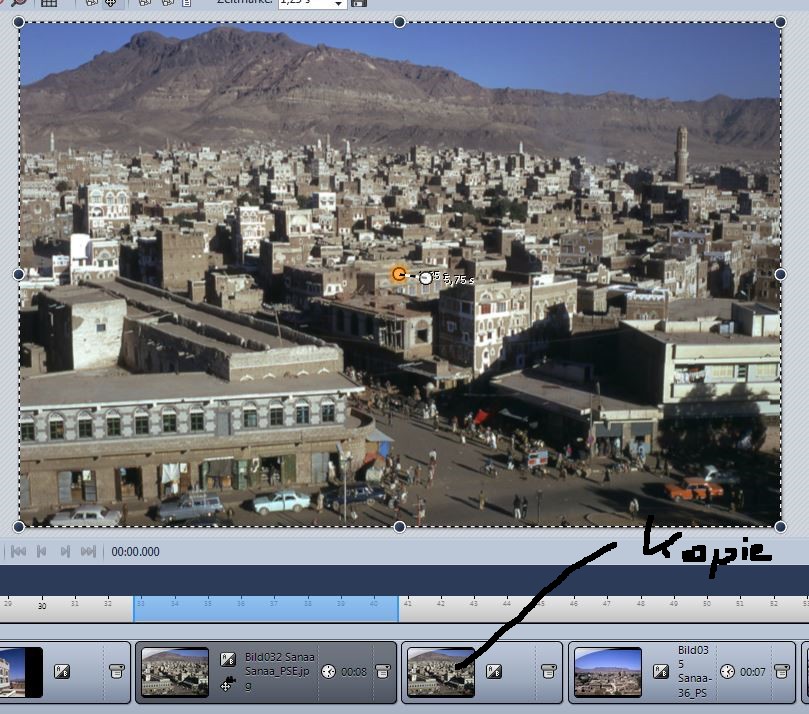
Task: Click the output icon on the copied slide
Action: click(548, 672)
